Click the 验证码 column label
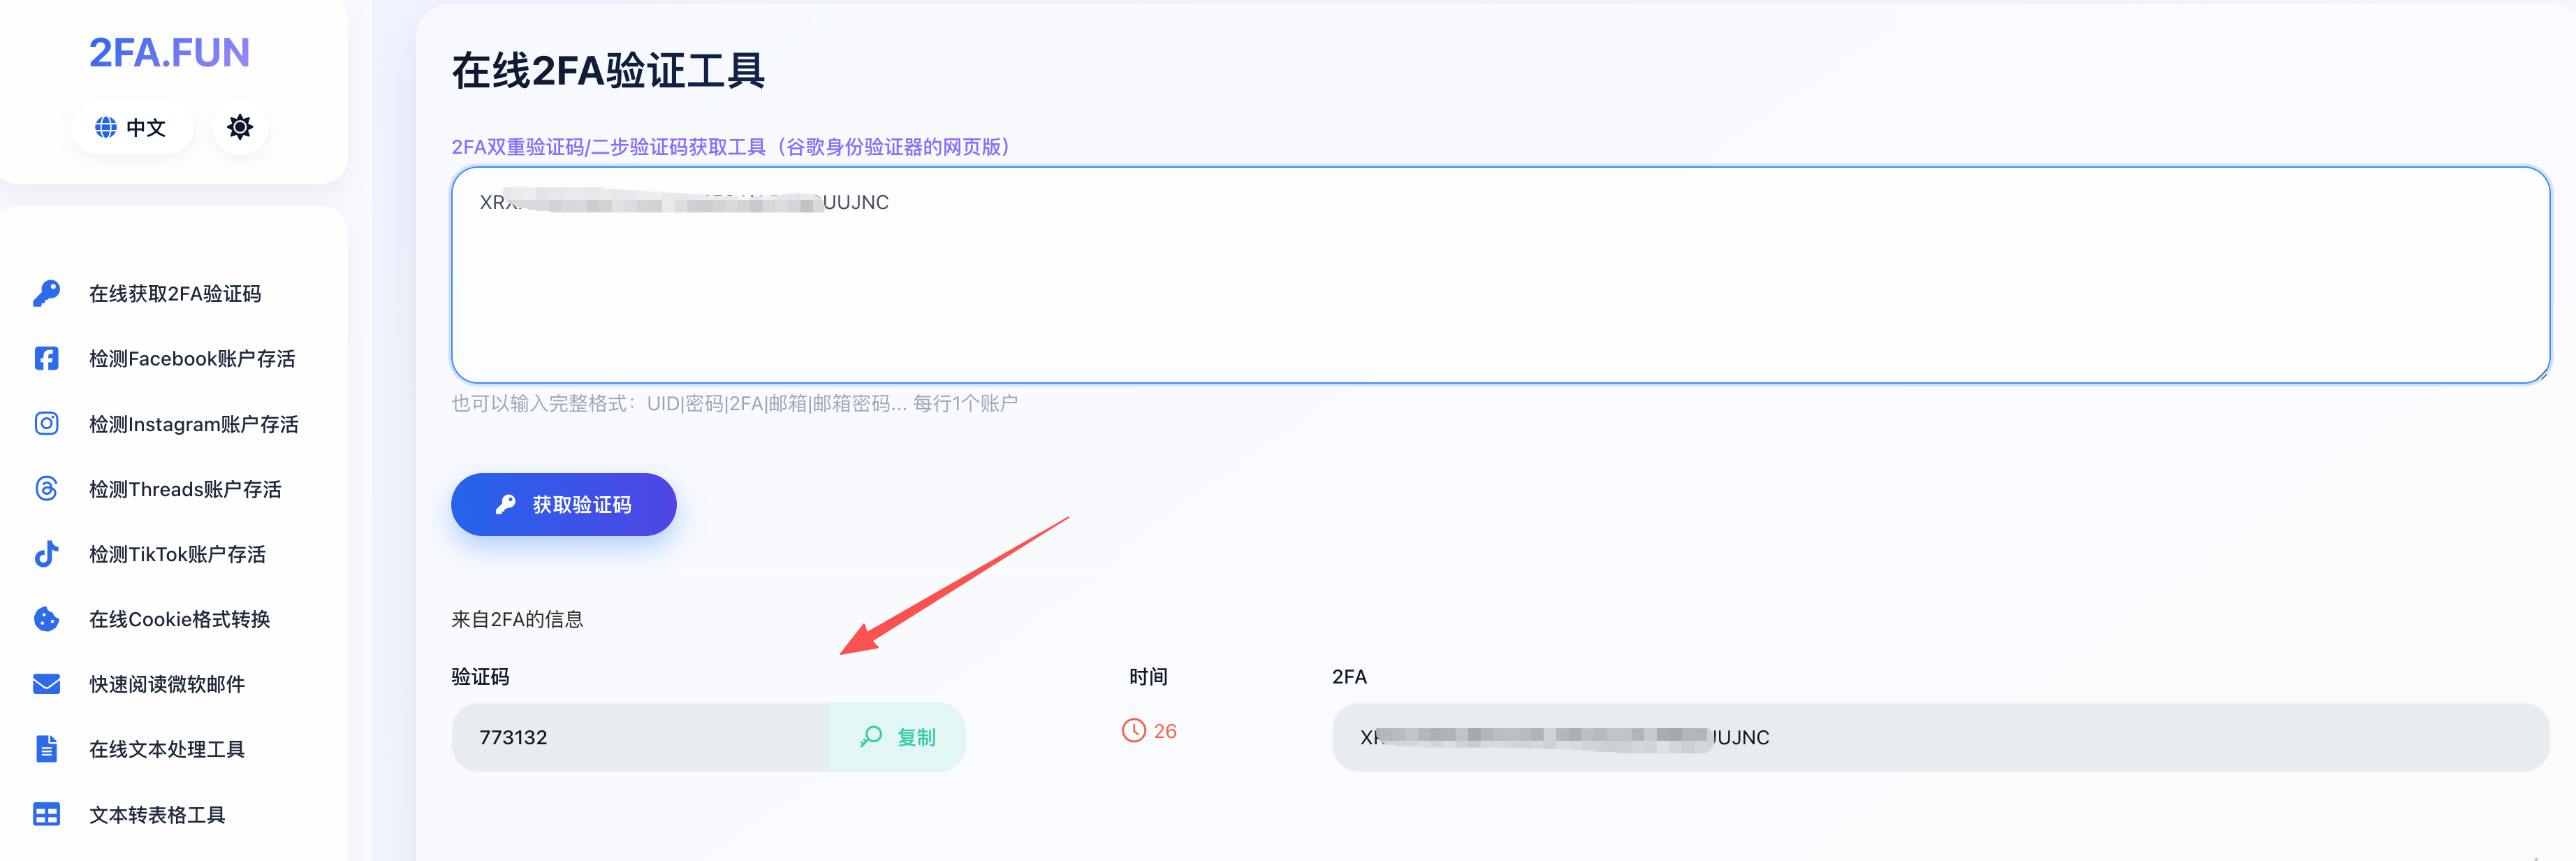This screenshot has width=2576, height=861. coord(480,677)
